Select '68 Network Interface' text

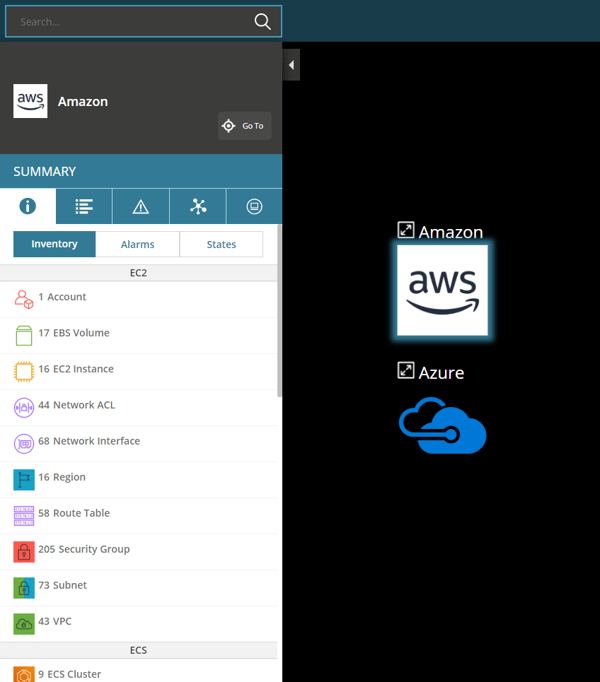(x=89, y=441)
